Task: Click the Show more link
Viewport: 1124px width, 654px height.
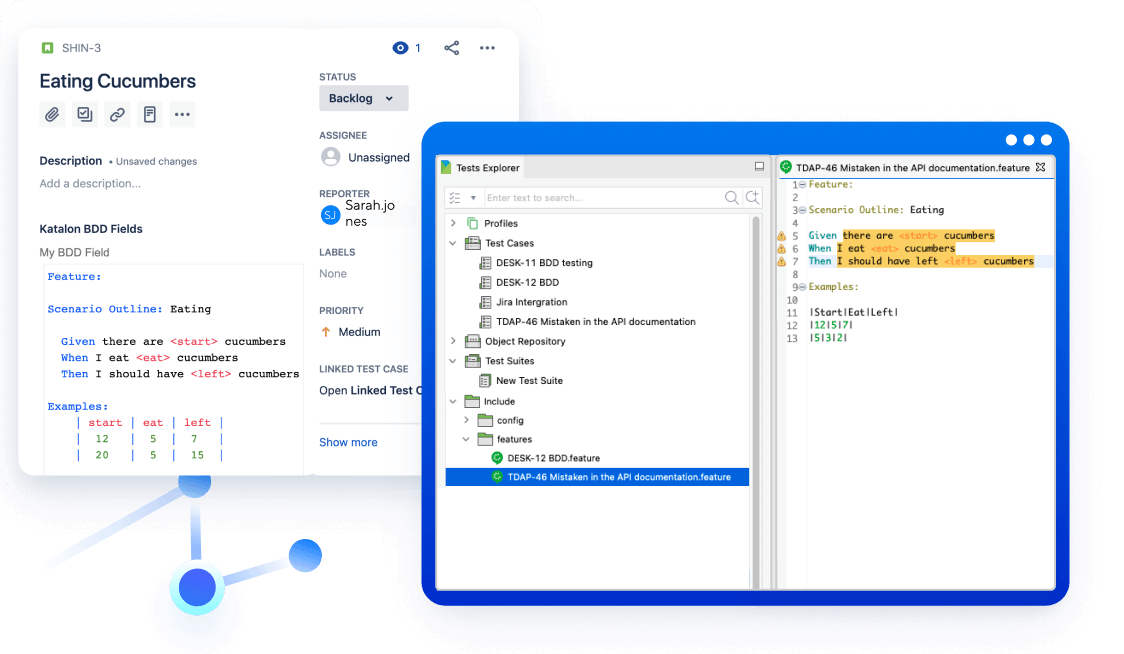Action: (x=348, y=442)
